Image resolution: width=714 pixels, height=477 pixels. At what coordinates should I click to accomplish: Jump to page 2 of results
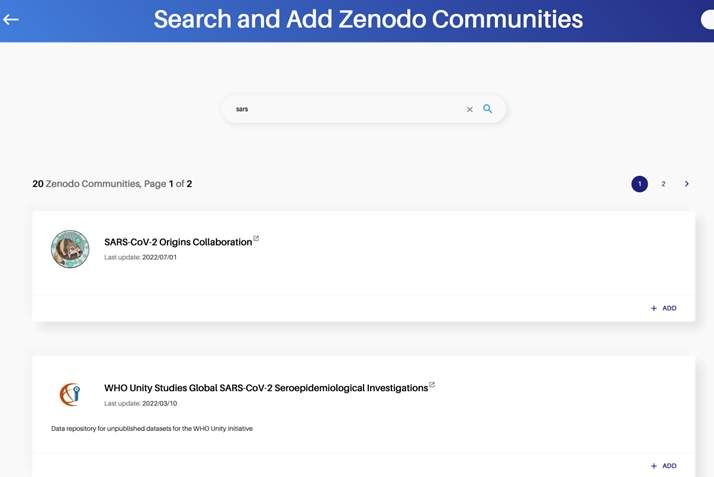(663, 184)
